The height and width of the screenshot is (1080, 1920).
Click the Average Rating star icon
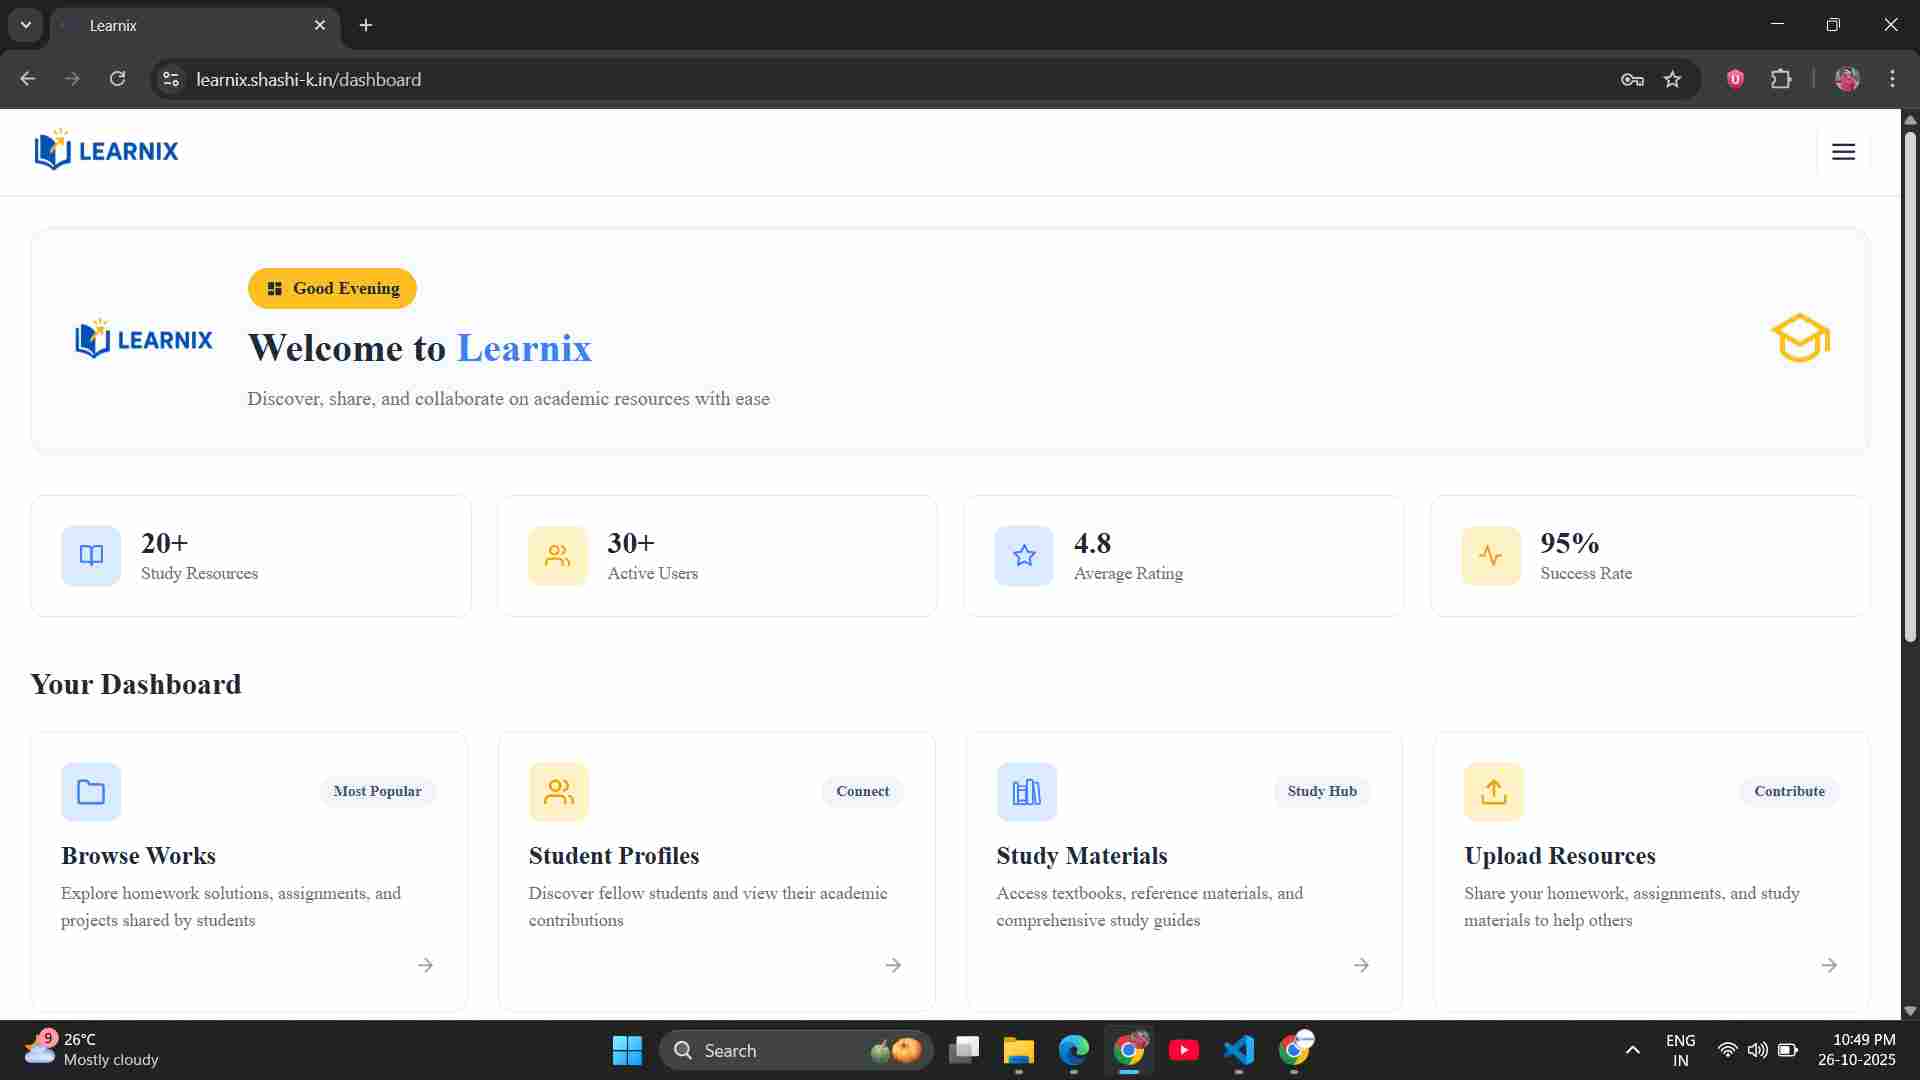coord(1023,556)
